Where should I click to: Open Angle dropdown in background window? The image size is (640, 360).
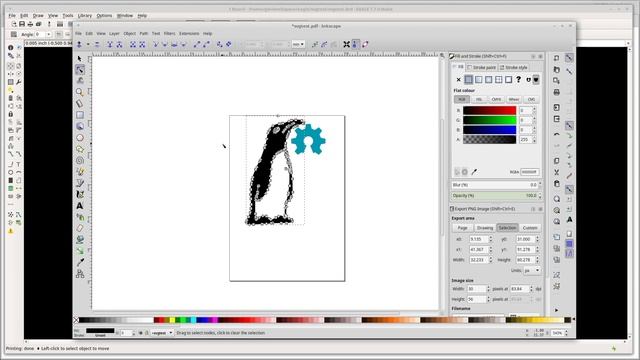[49, 34]
